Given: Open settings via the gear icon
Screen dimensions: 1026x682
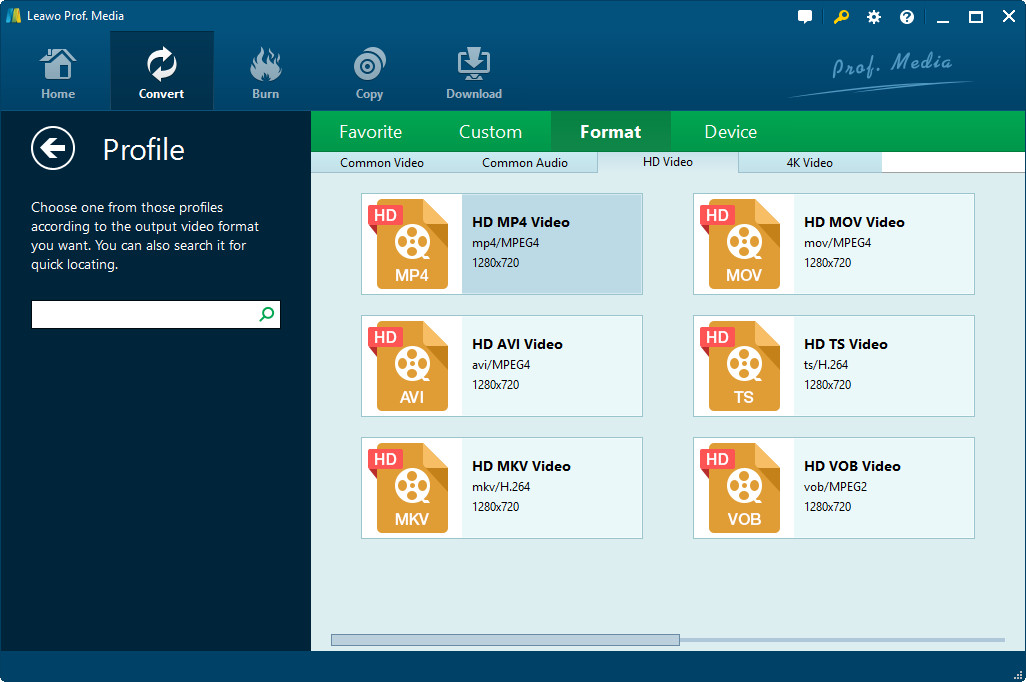Looking at the screenshot, I should coord(874,17).
